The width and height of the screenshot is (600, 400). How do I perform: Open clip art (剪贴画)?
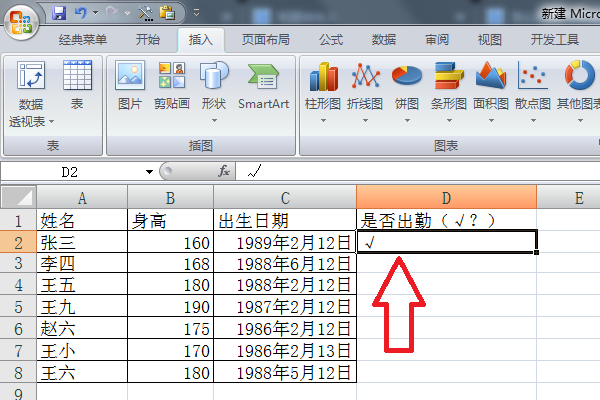[172, 85]
